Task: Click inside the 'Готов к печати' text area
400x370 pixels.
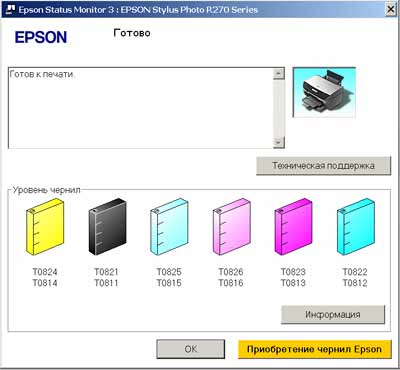Action: (140, 108)
